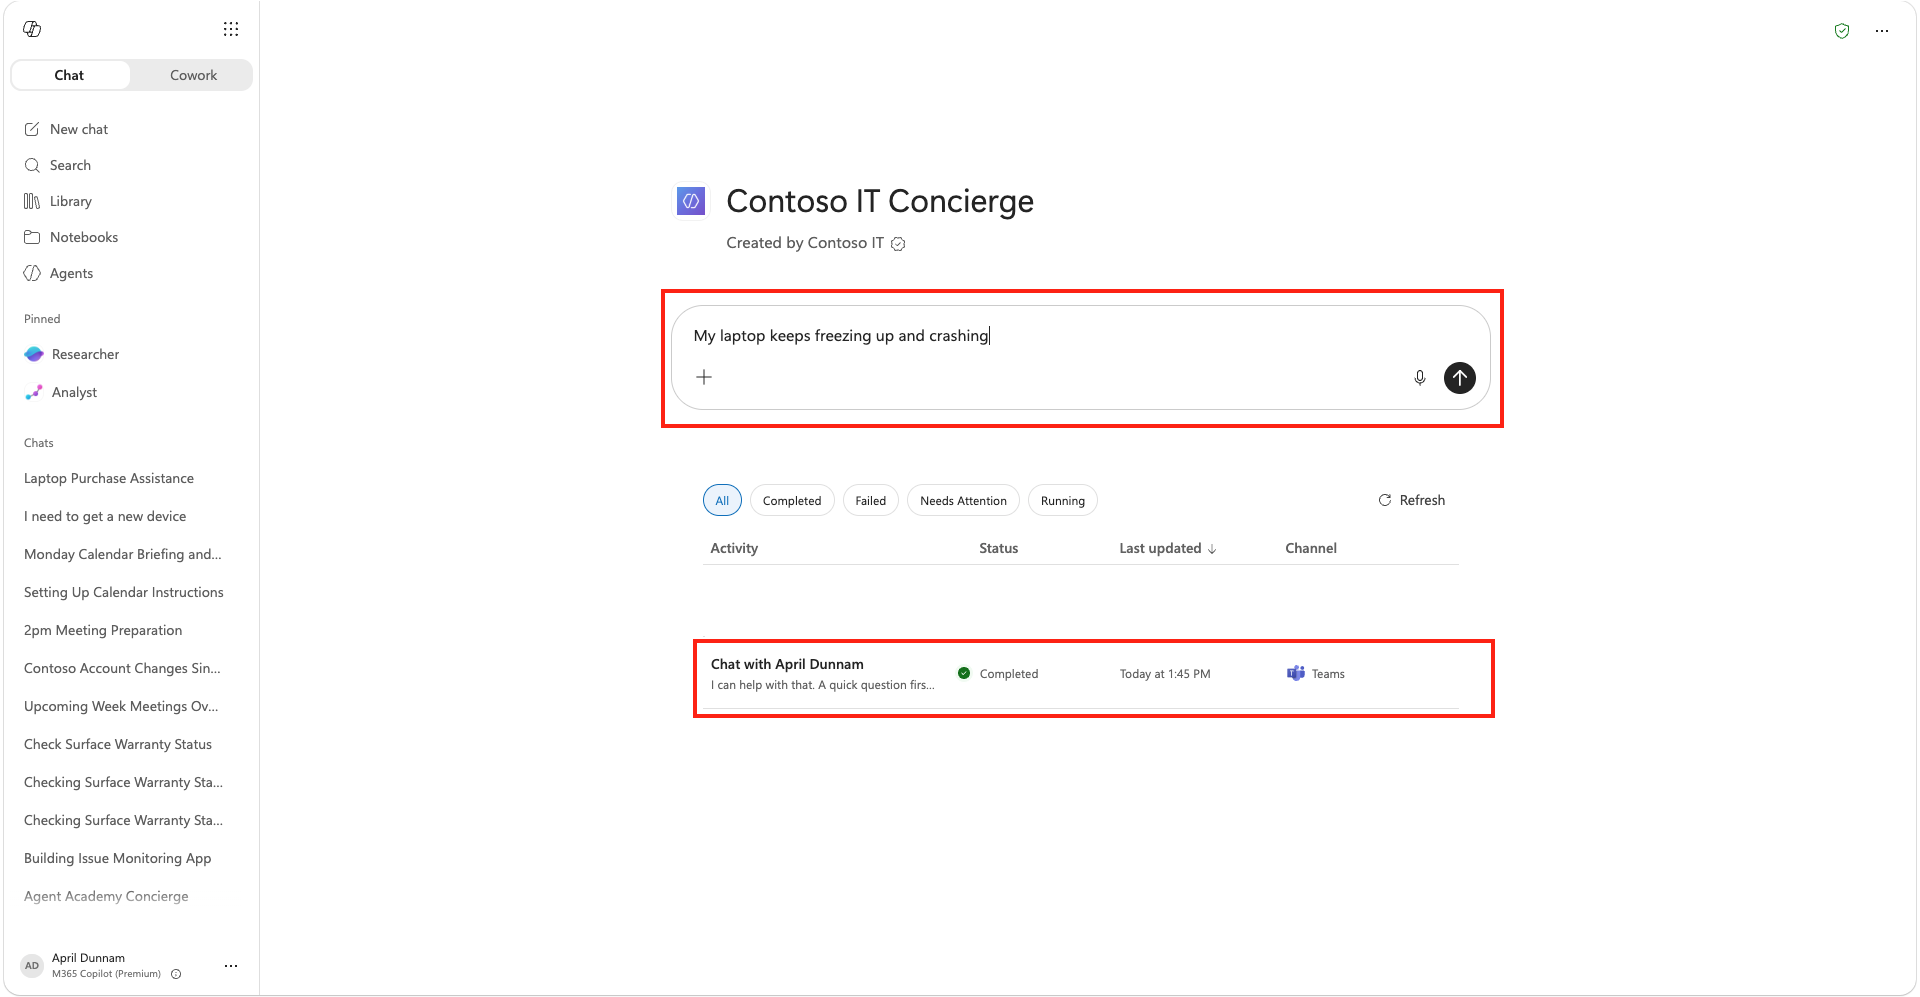Filter activities by Completed
The image size is (1920, 997).
click(x=792, y=501)
